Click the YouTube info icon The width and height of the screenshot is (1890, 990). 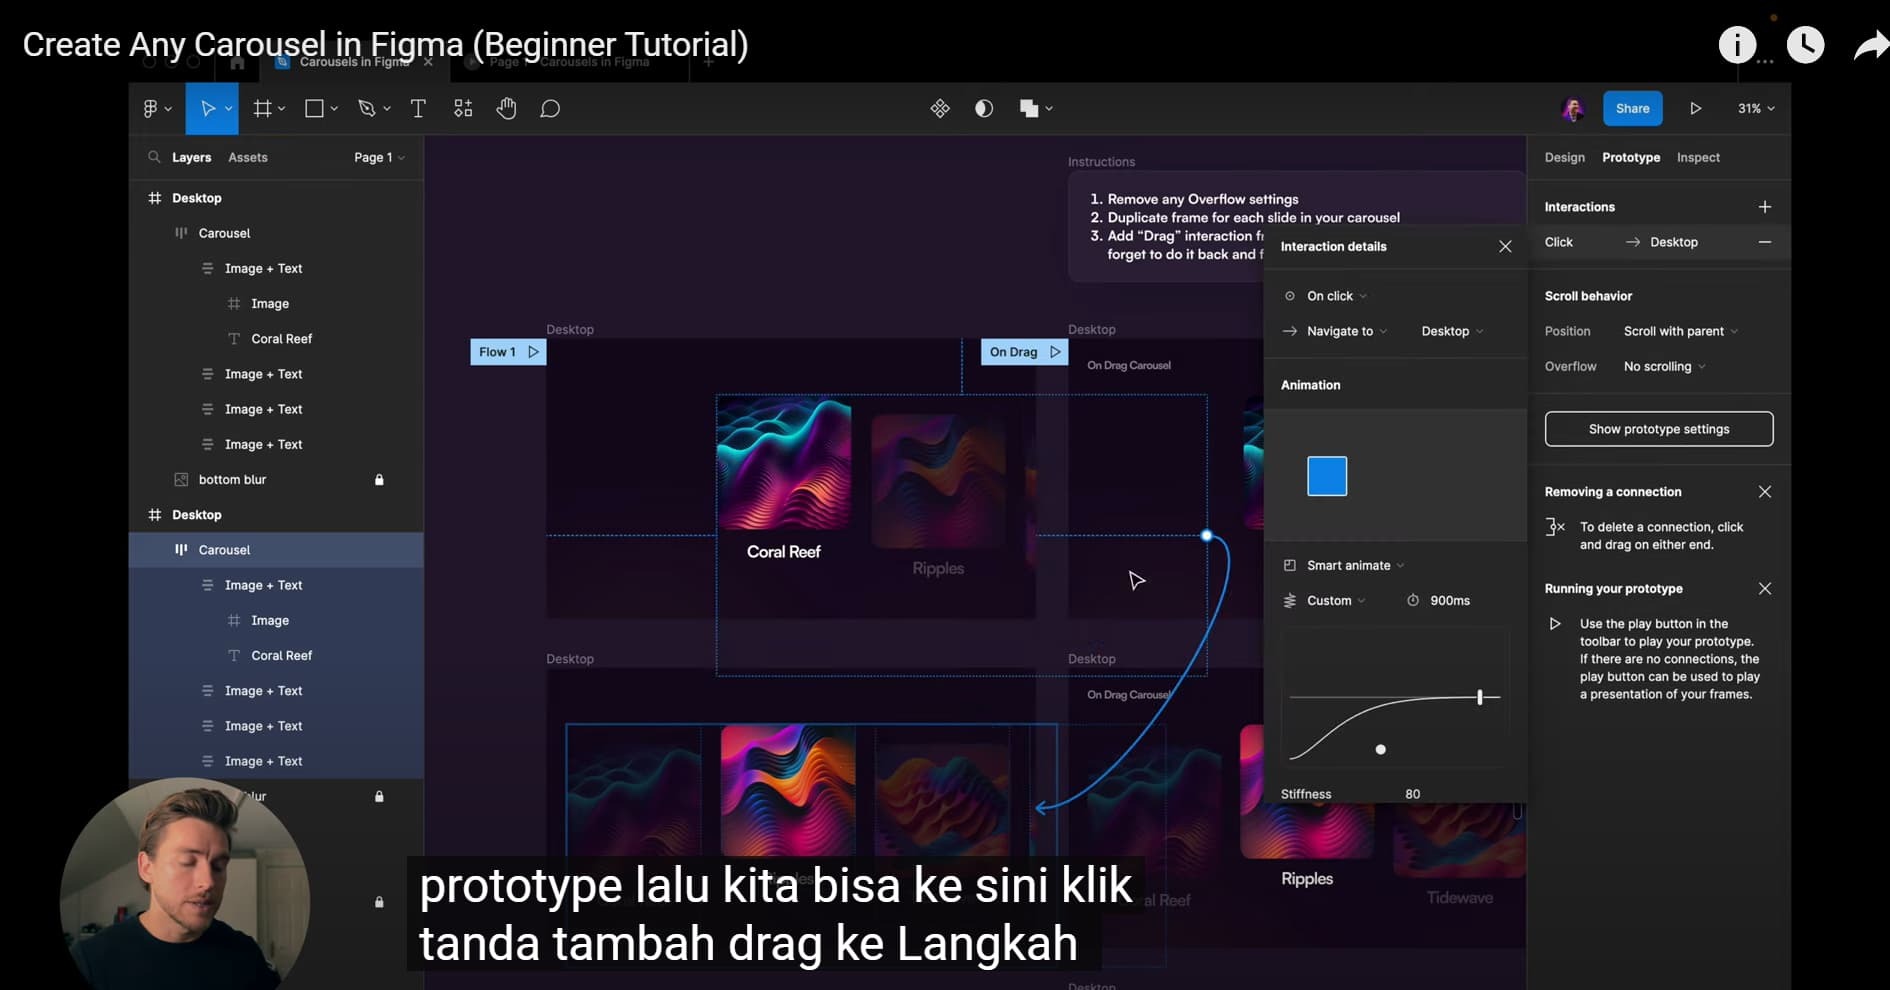click(1737, 45)
